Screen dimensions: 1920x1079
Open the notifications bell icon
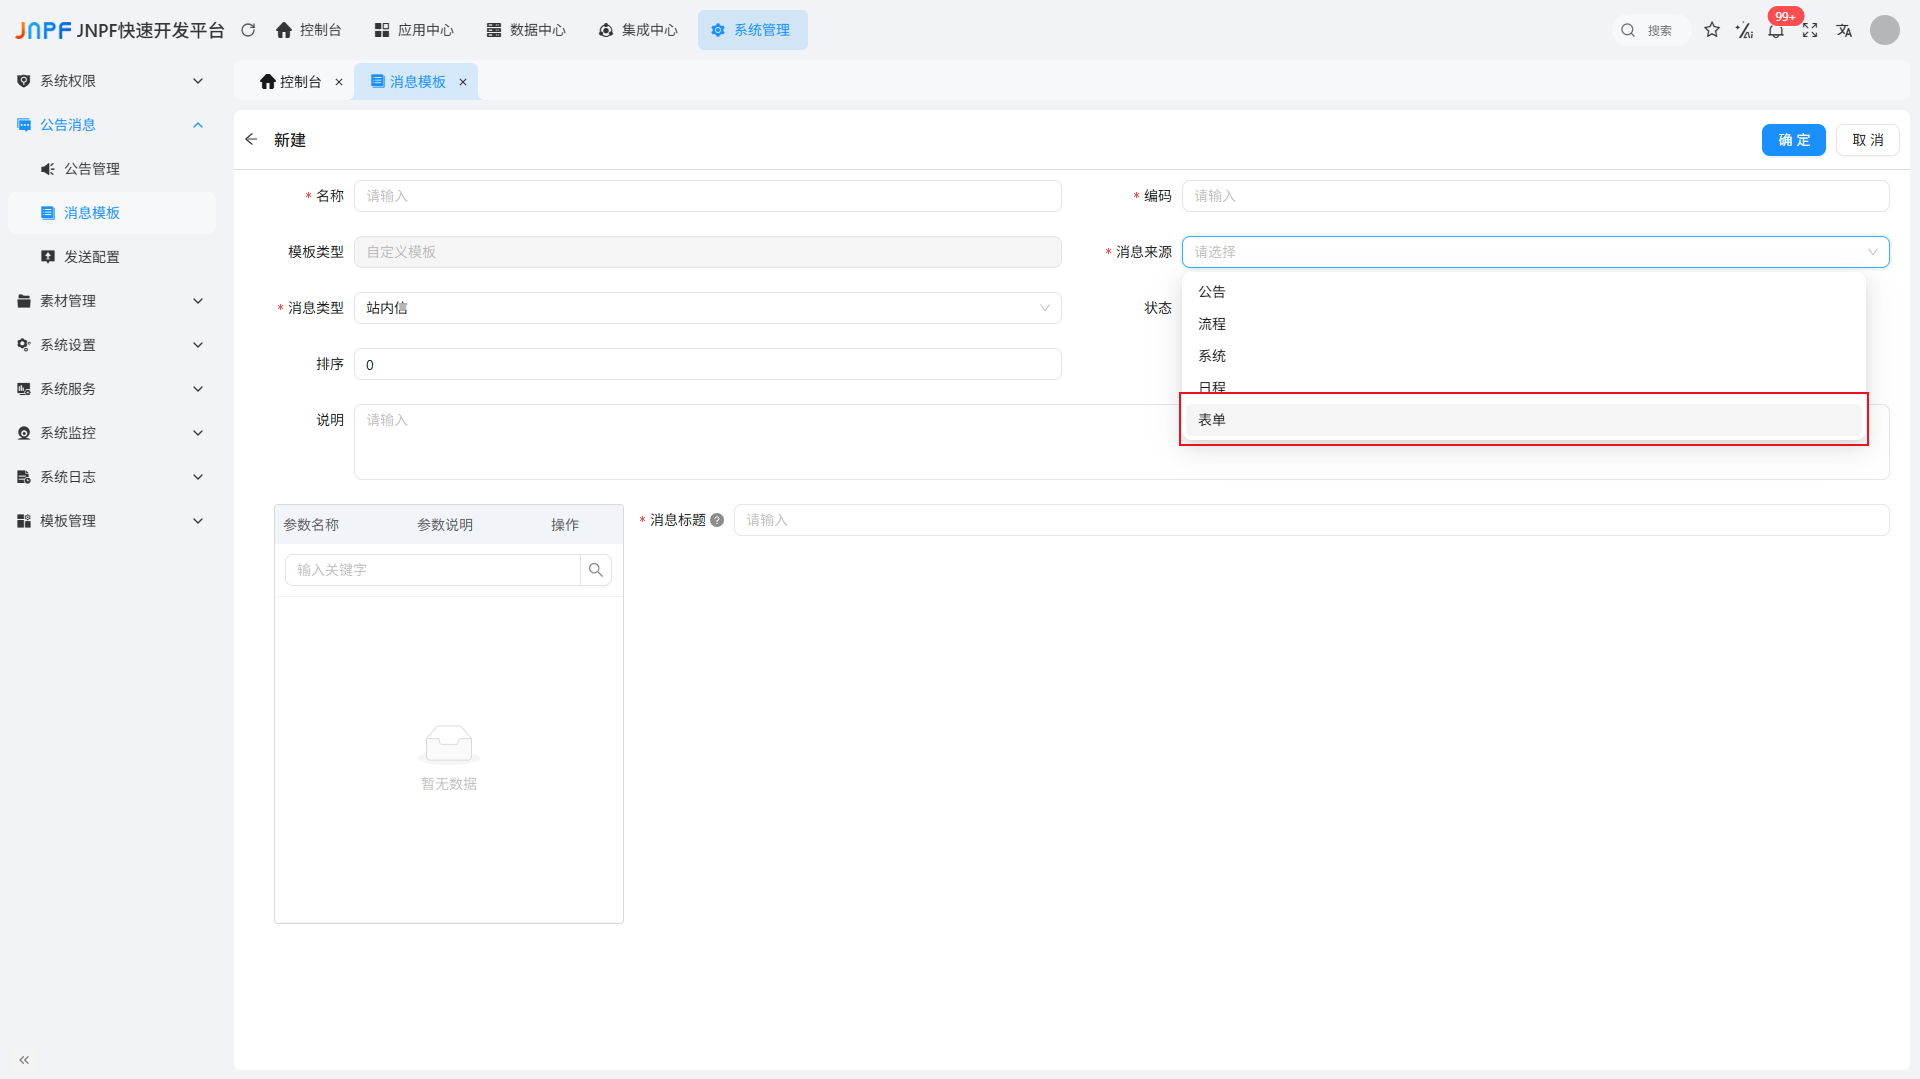[1776, 31]
